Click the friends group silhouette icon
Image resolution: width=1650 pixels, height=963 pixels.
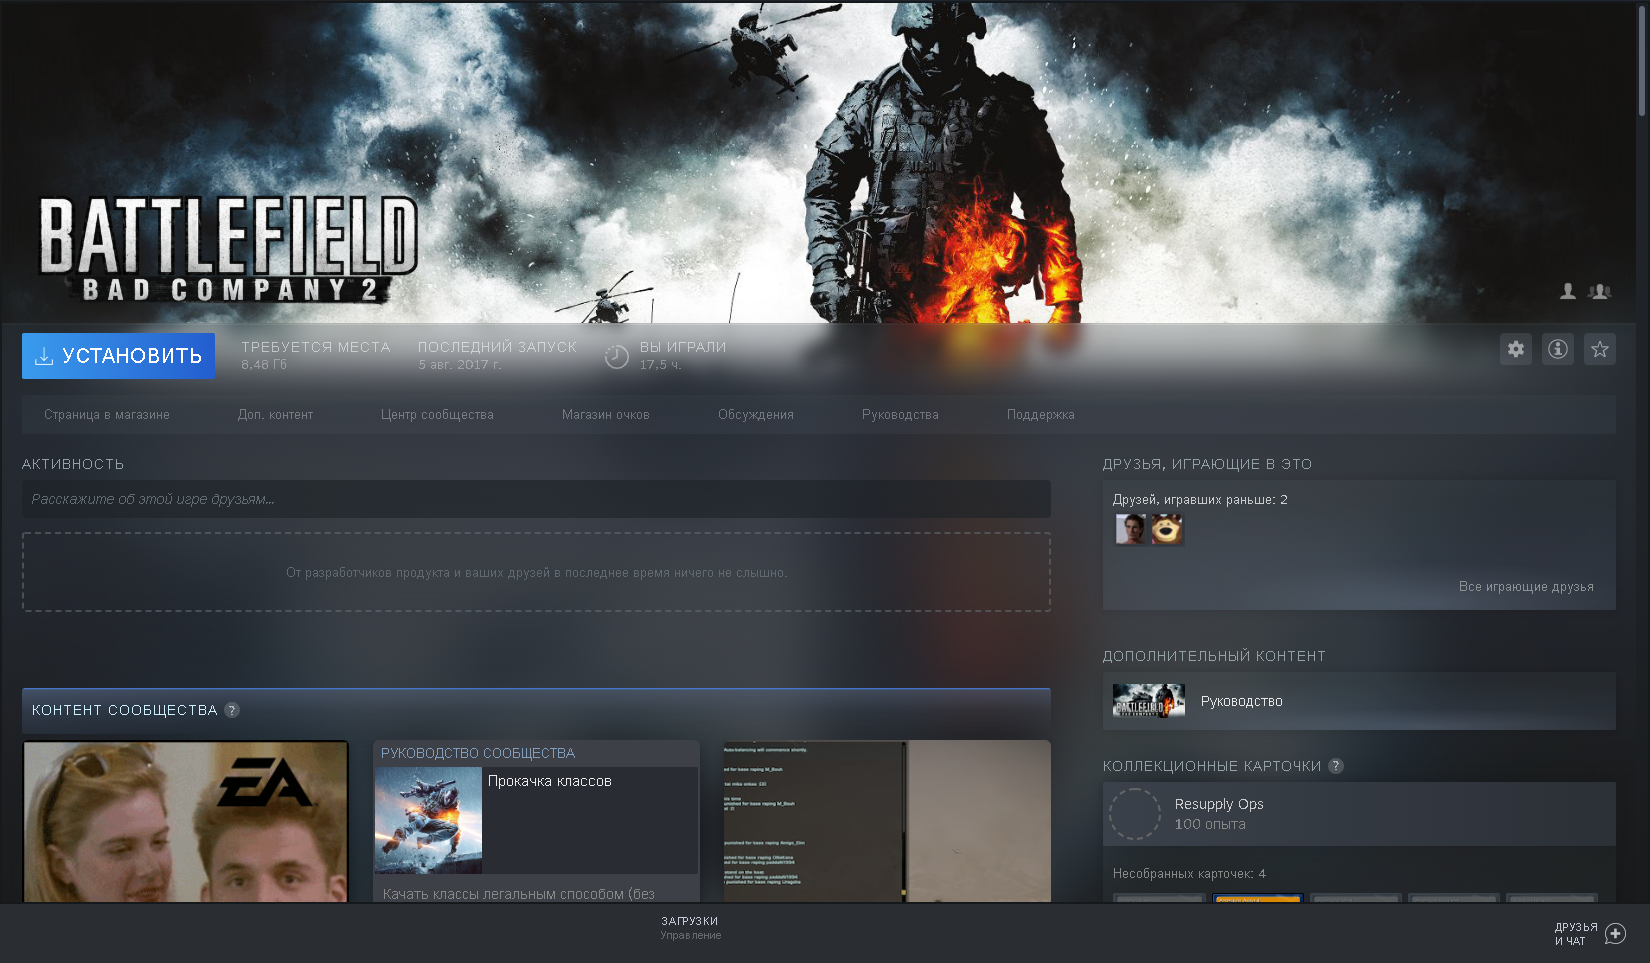[x=1600, y=291]
